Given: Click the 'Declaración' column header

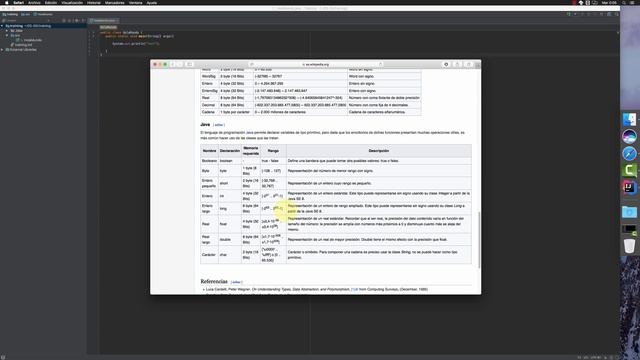Looking at the screenshot, I should [230, 151].
